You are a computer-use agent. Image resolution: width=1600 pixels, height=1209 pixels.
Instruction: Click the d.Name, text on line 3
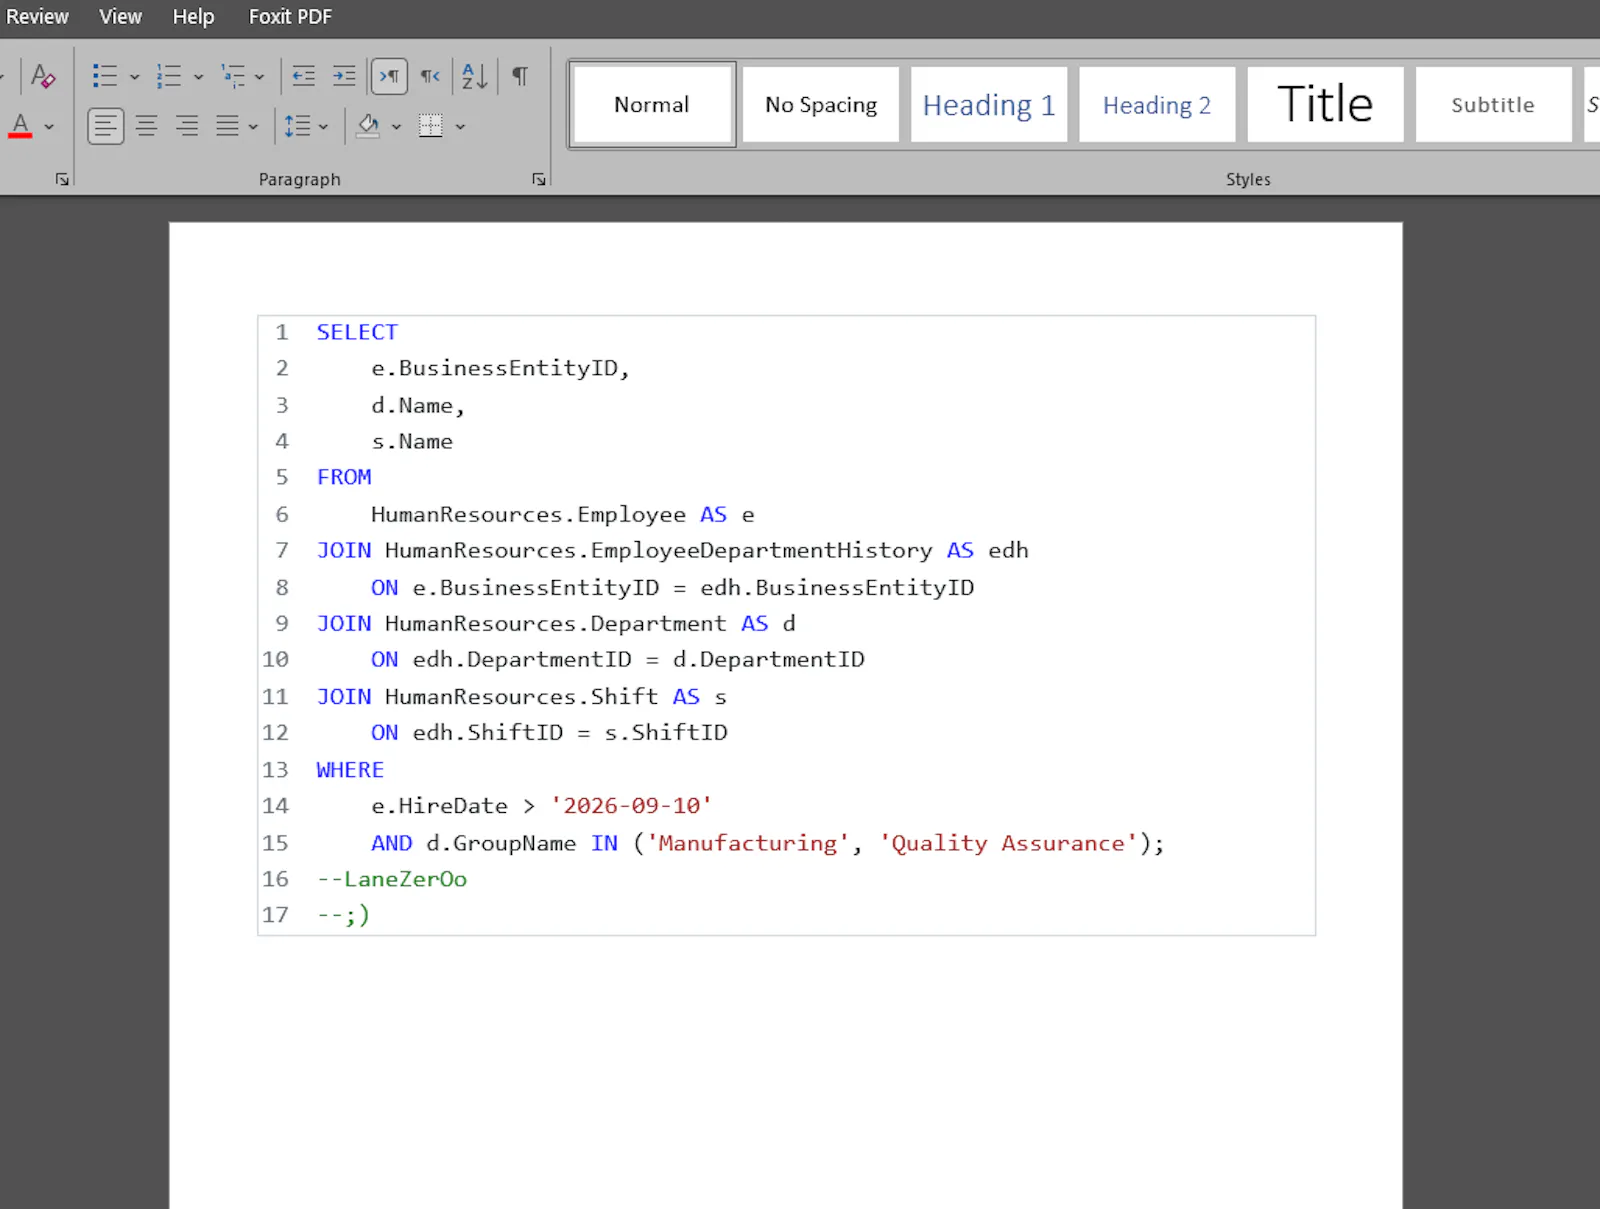click(418, 405)
